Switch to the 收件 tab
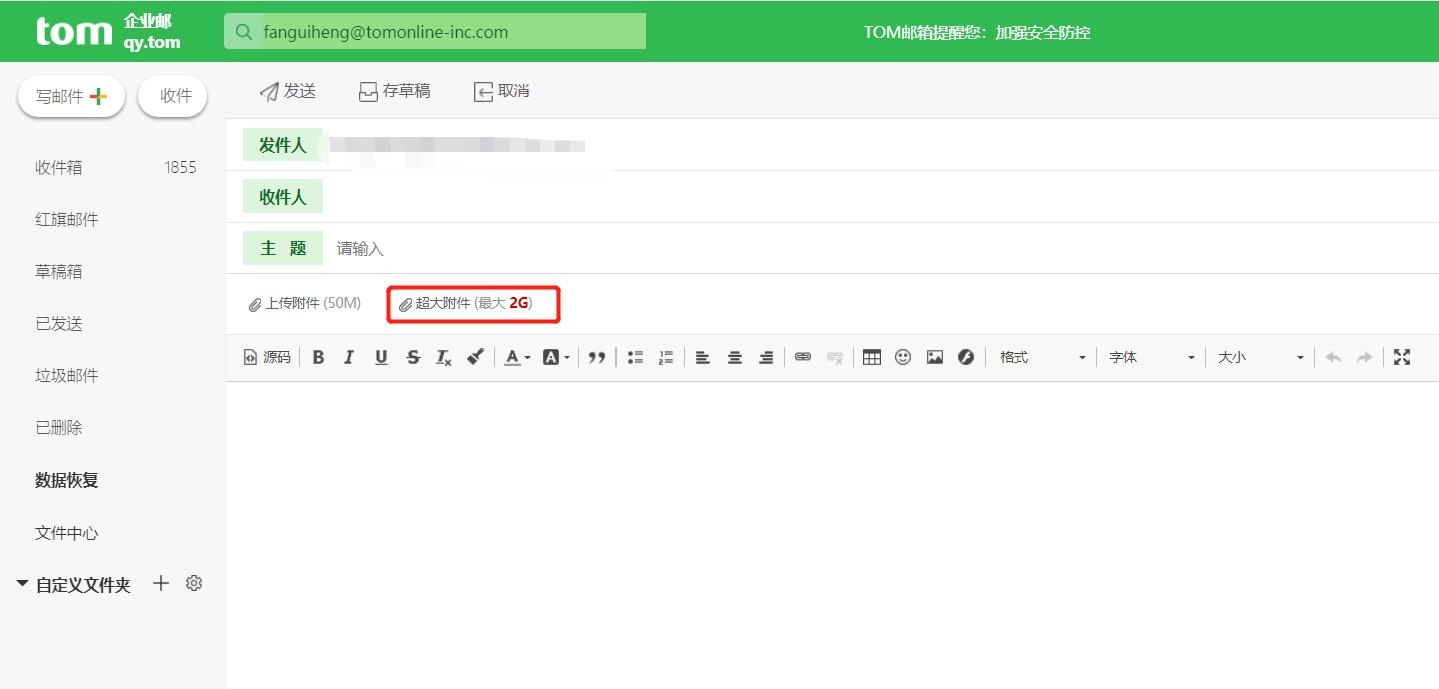This screenshot has width=1439, height=689. coord(172,95)
